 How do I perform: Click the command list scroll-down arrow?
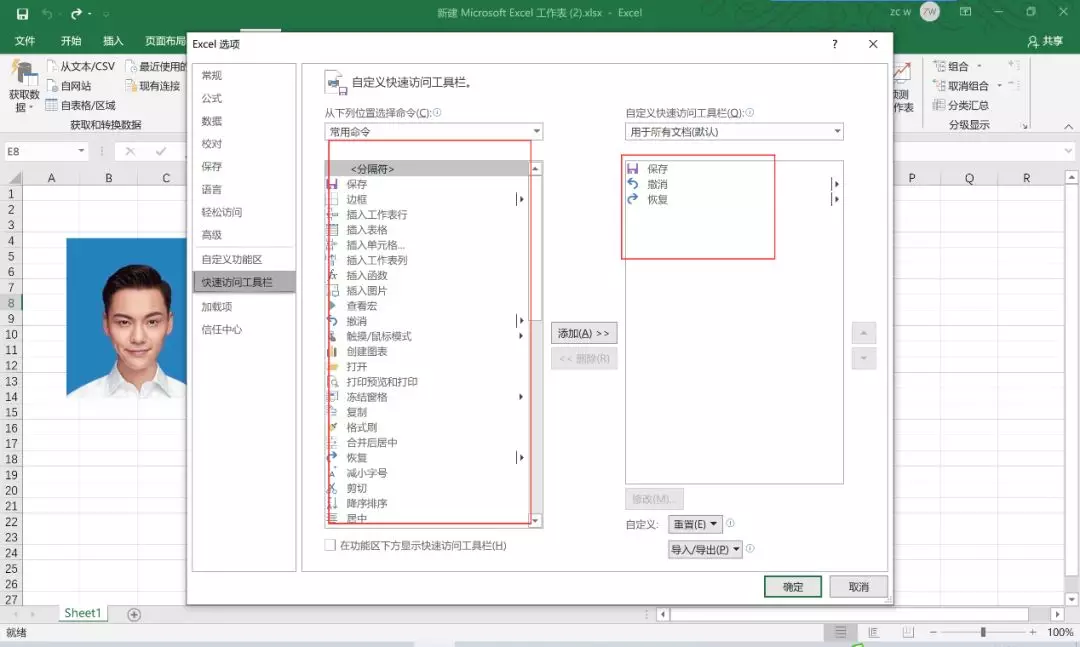(x=536, y=521)
